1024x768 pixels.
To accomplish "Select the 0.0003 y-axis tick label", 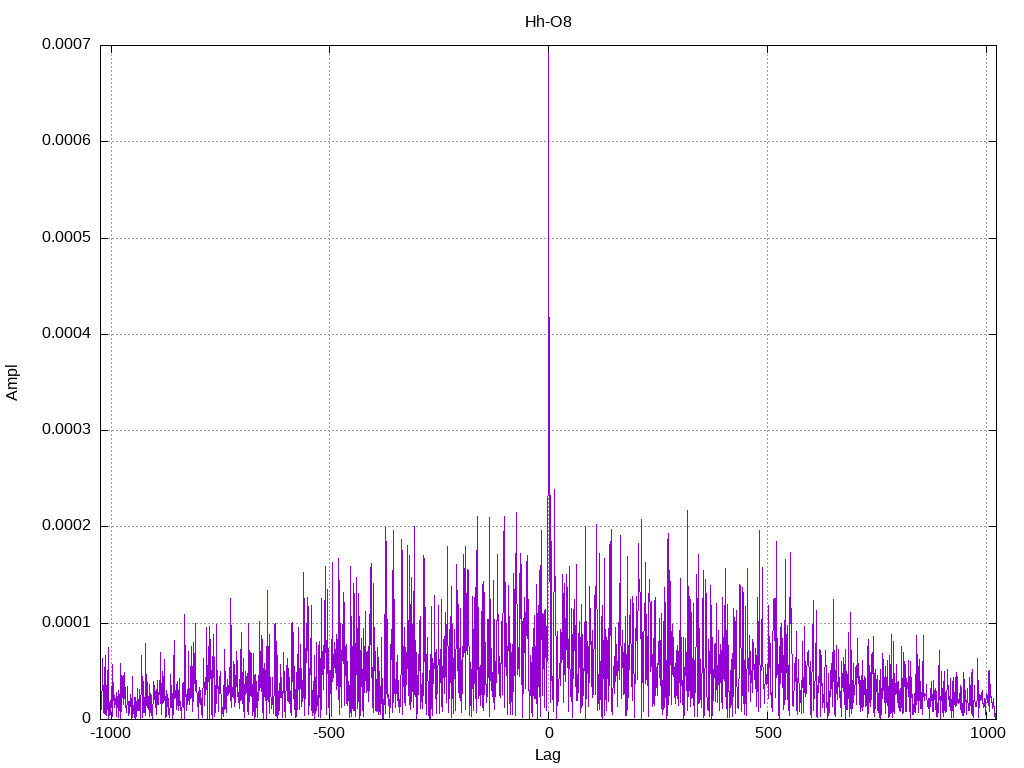I will (x=66, y=430).
